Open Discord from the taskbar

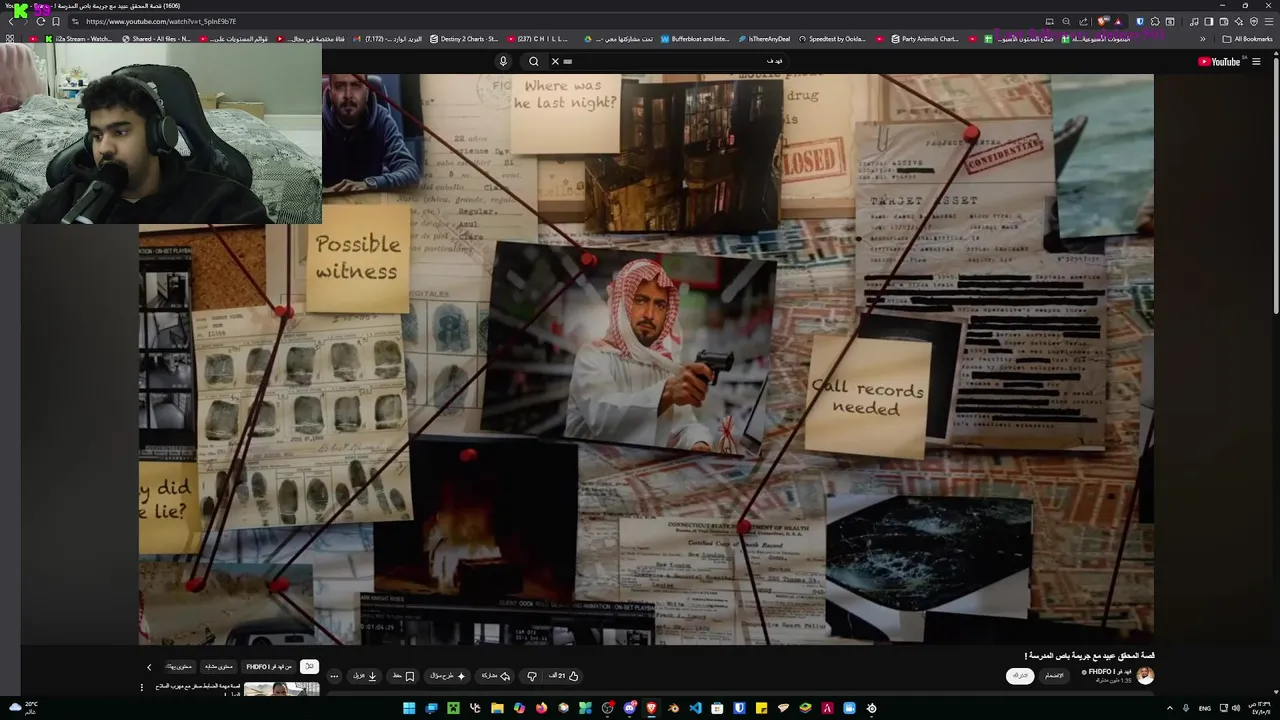click(629, 708)
